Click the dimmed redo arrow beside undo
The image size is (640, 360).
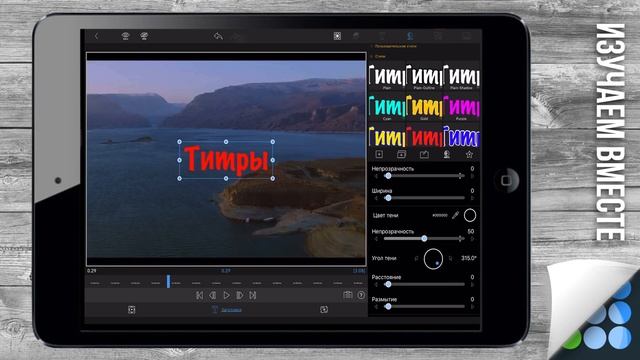[237, 36]
